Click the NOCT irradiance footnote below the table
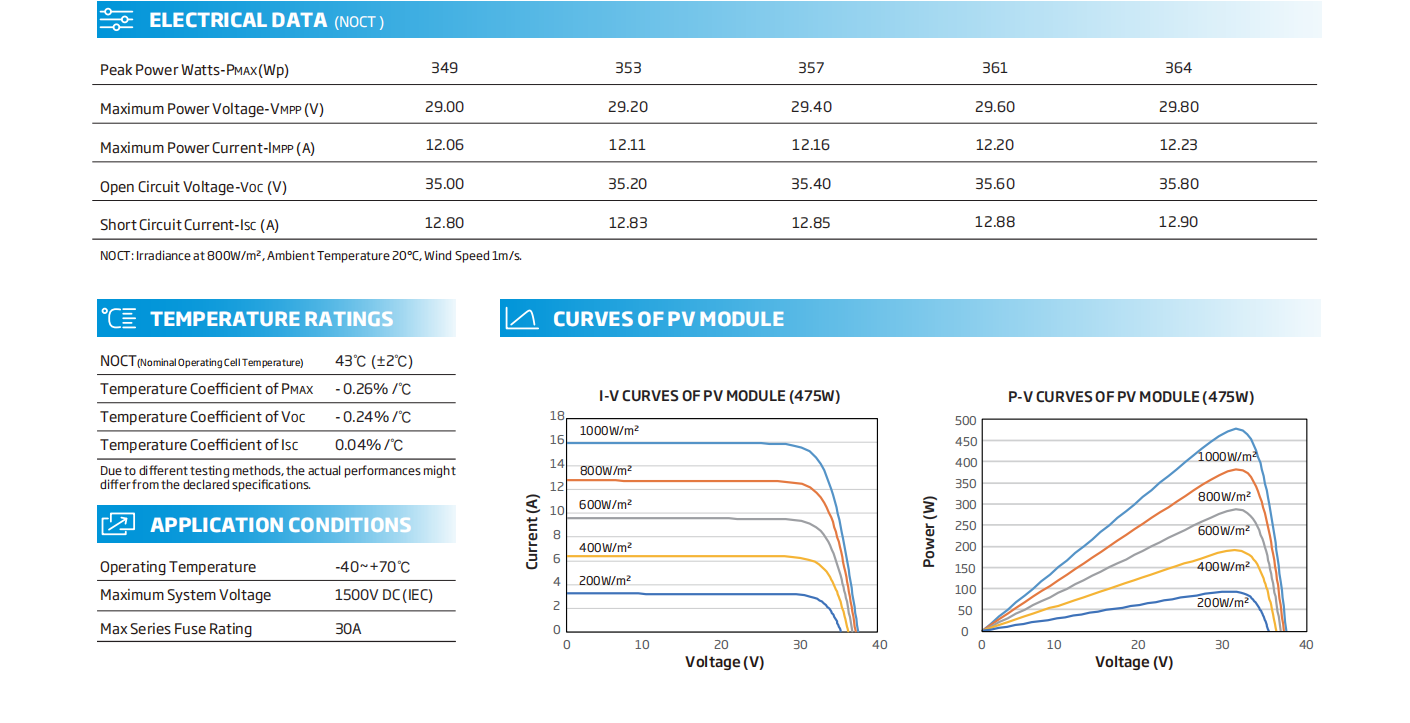This screenshot has height=723, width=1410. 311,256
